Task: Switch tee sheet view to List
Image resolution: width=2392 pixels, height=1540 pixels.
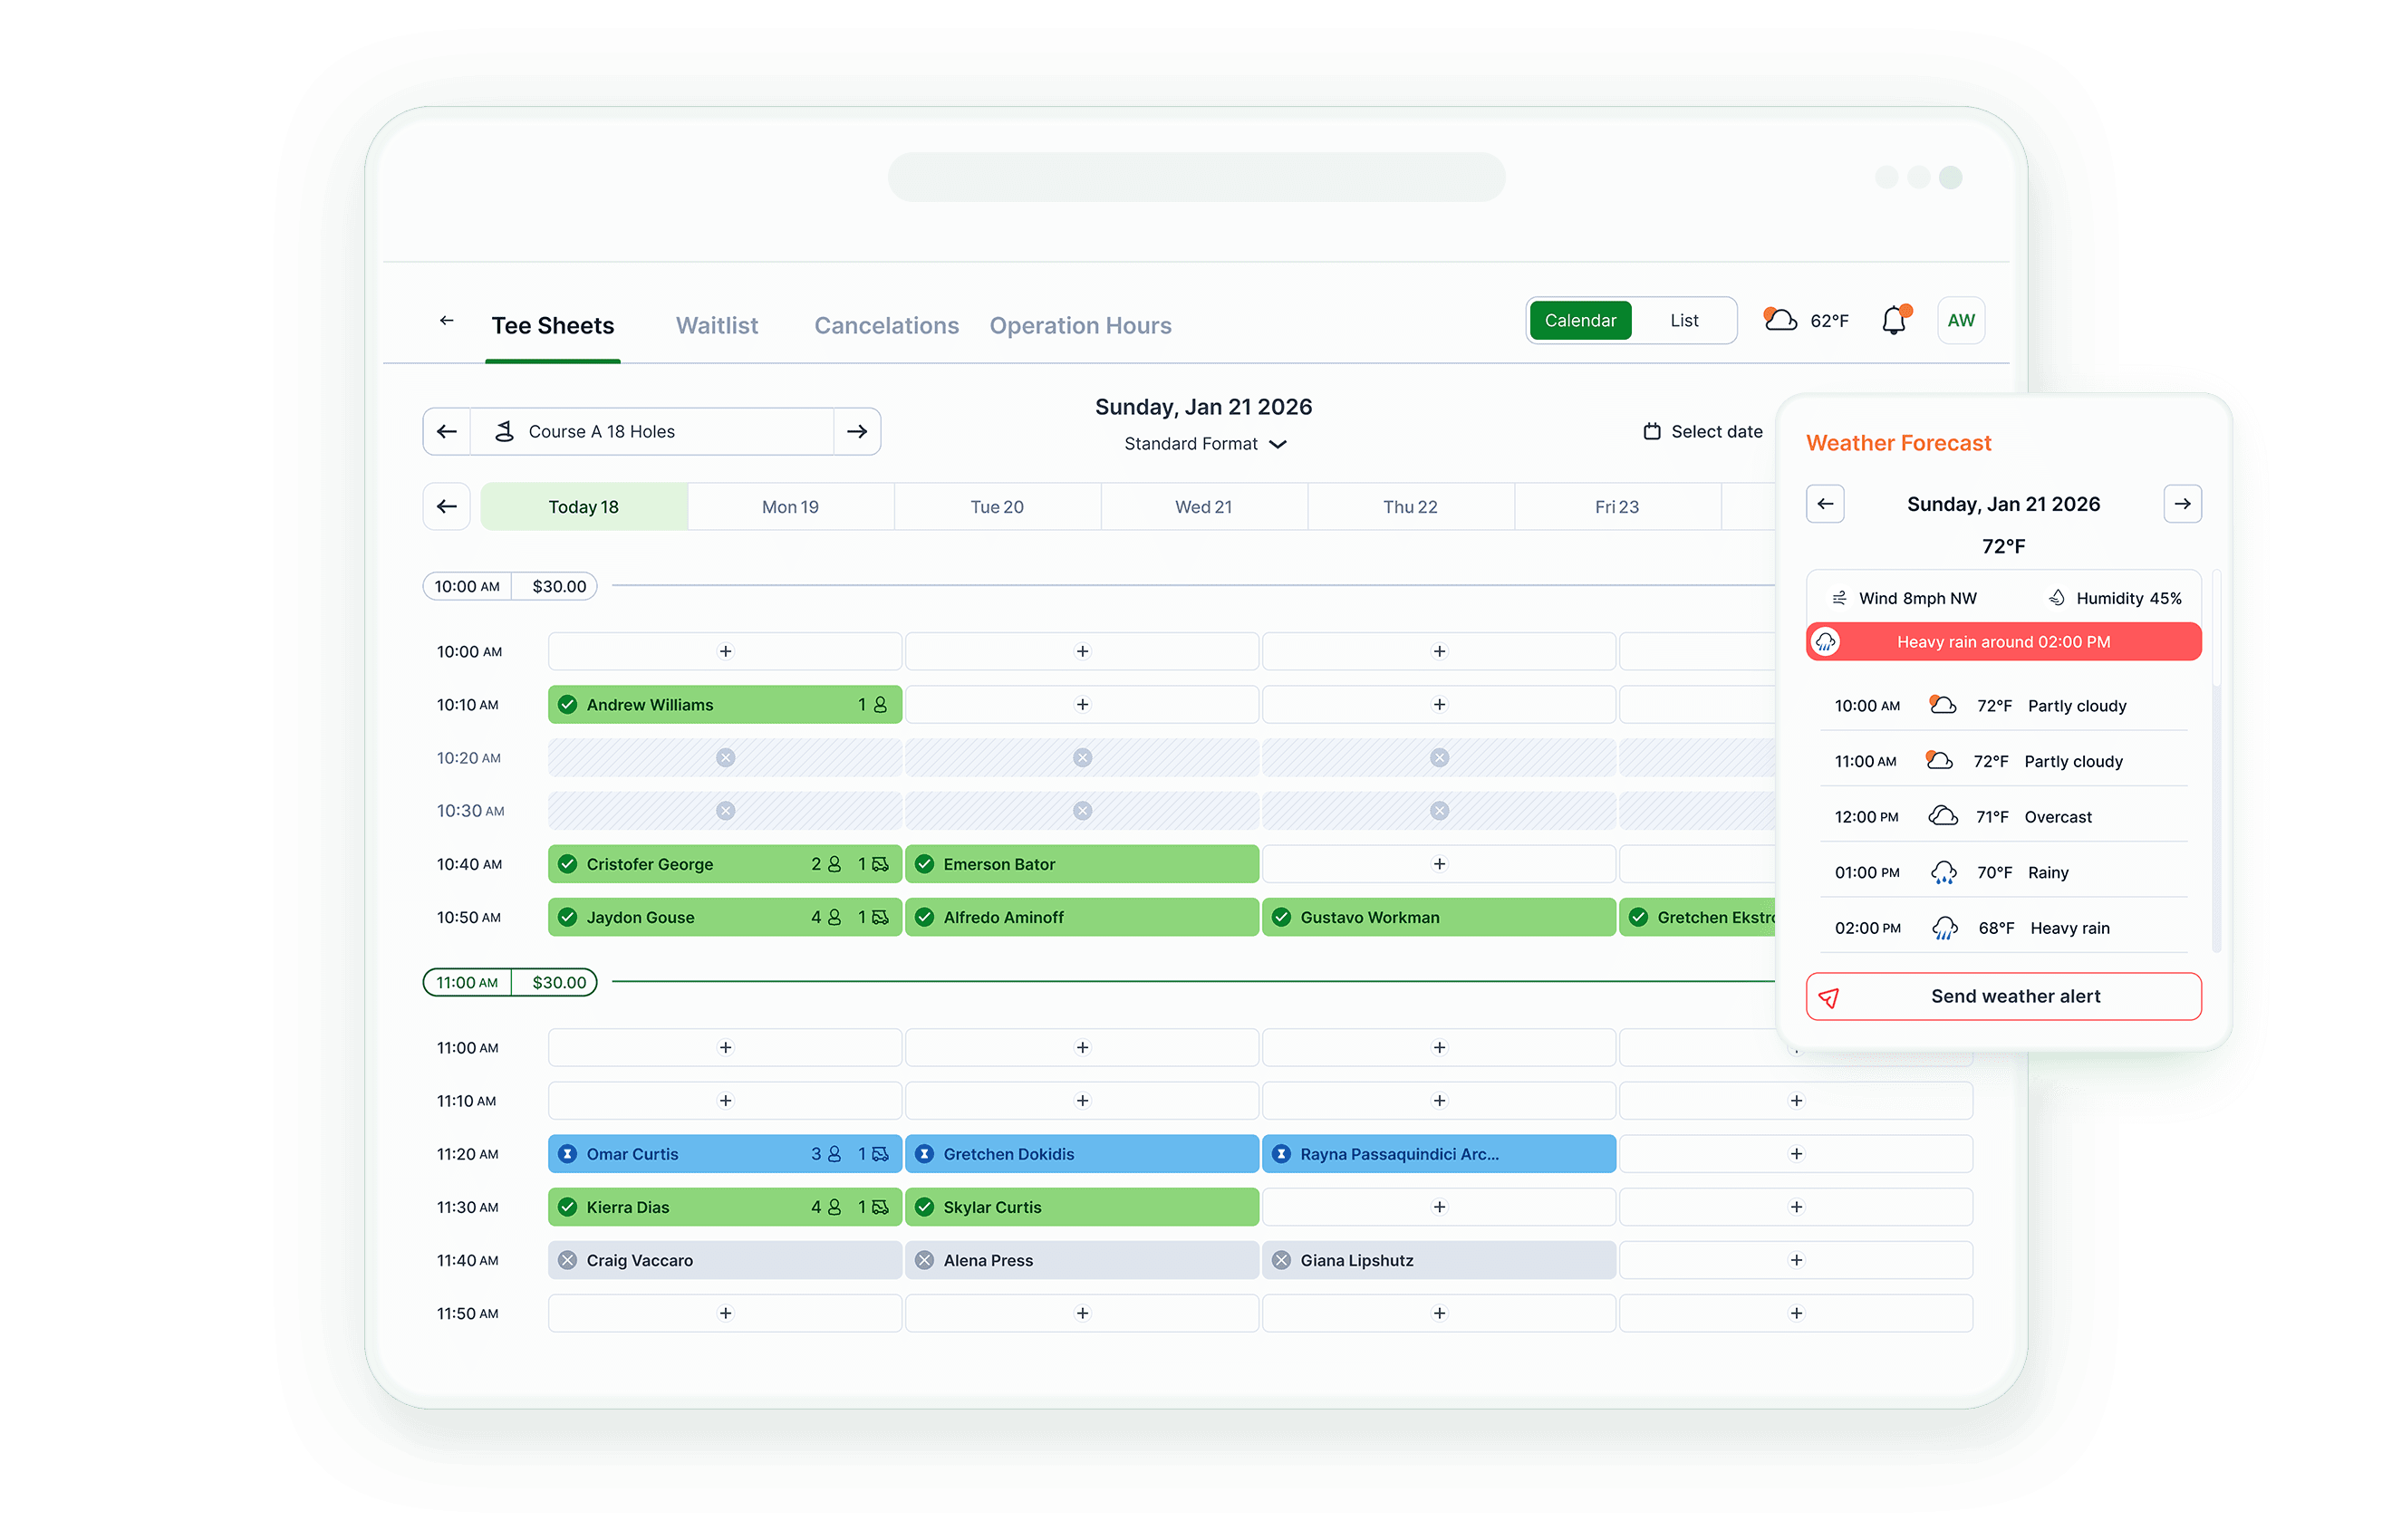Action: coord(1684,320)
